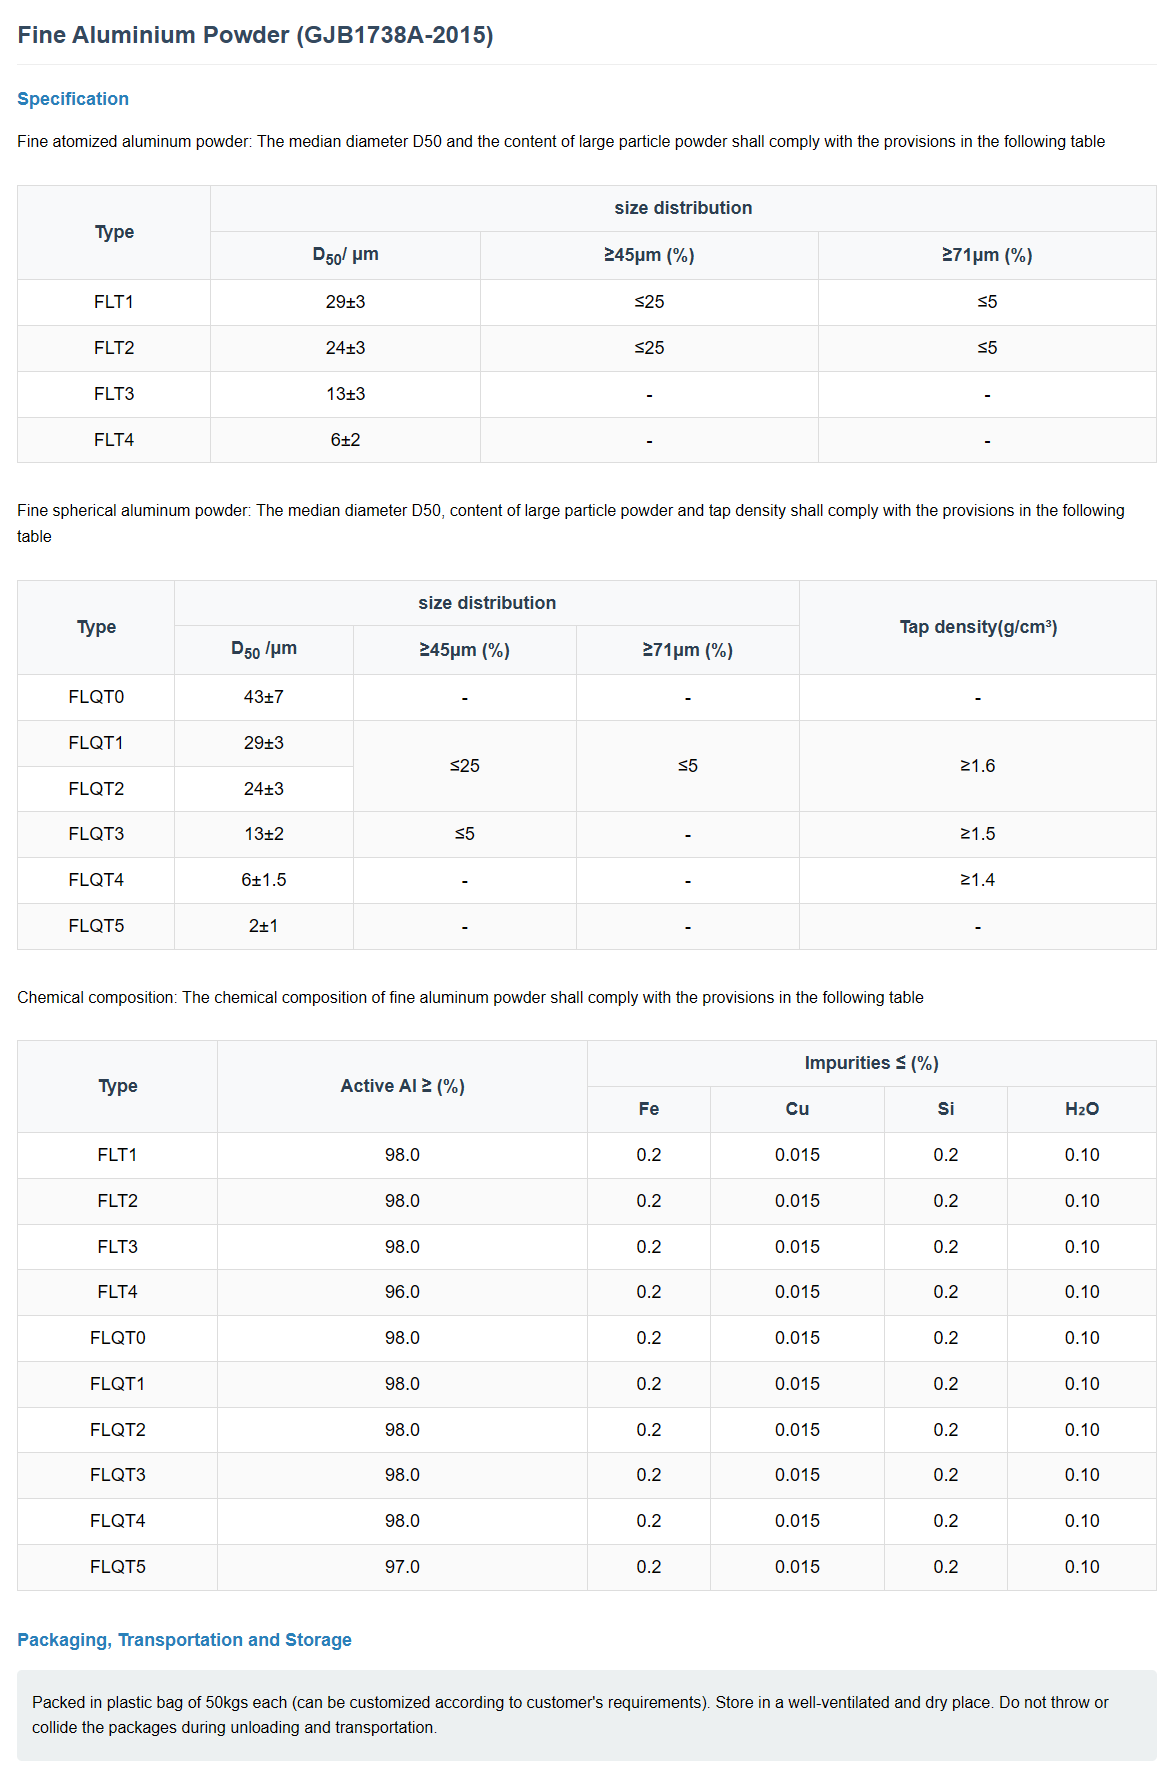The height and width of the screenshot is (1781, 1172).
Task: Click the Fe impurity column header
Action: 648,1109
